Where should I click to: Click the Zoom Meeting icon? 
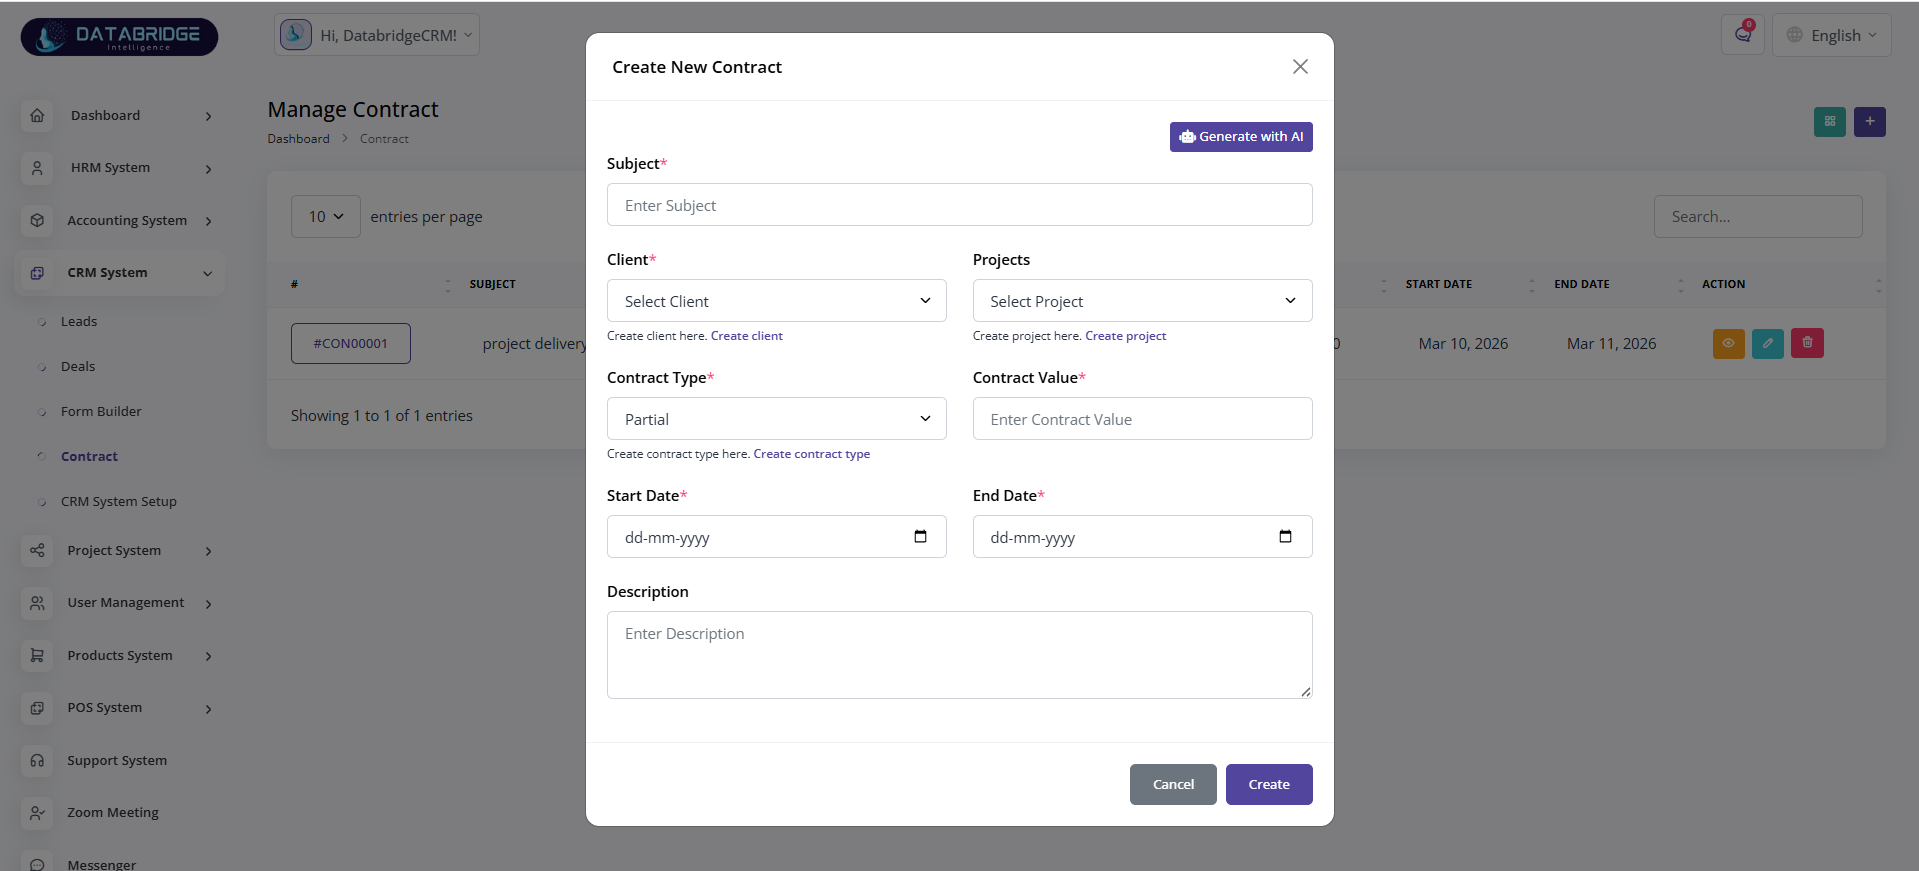(37, 813)
